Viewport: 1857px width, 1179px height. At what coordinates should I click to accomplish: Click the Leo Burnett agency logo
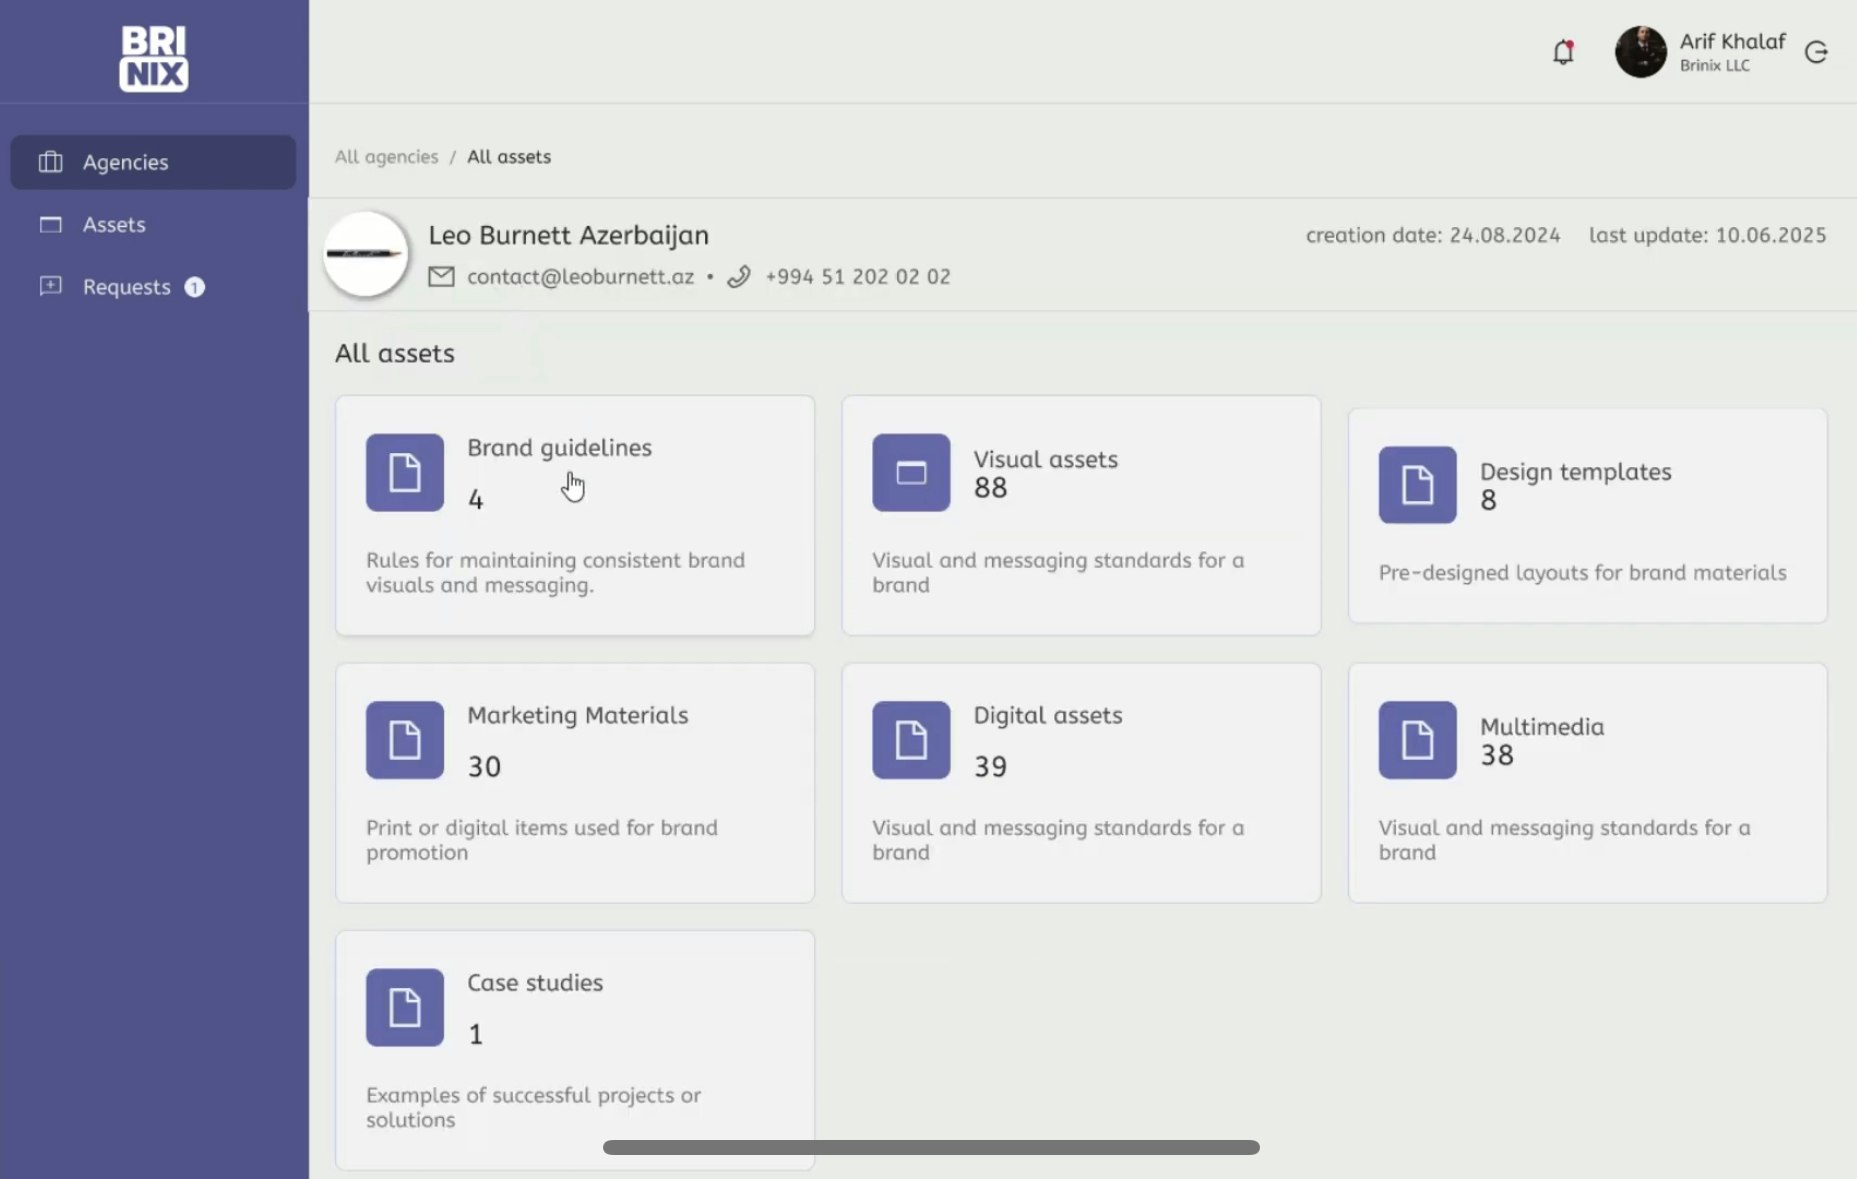click(x=366, y=254)
